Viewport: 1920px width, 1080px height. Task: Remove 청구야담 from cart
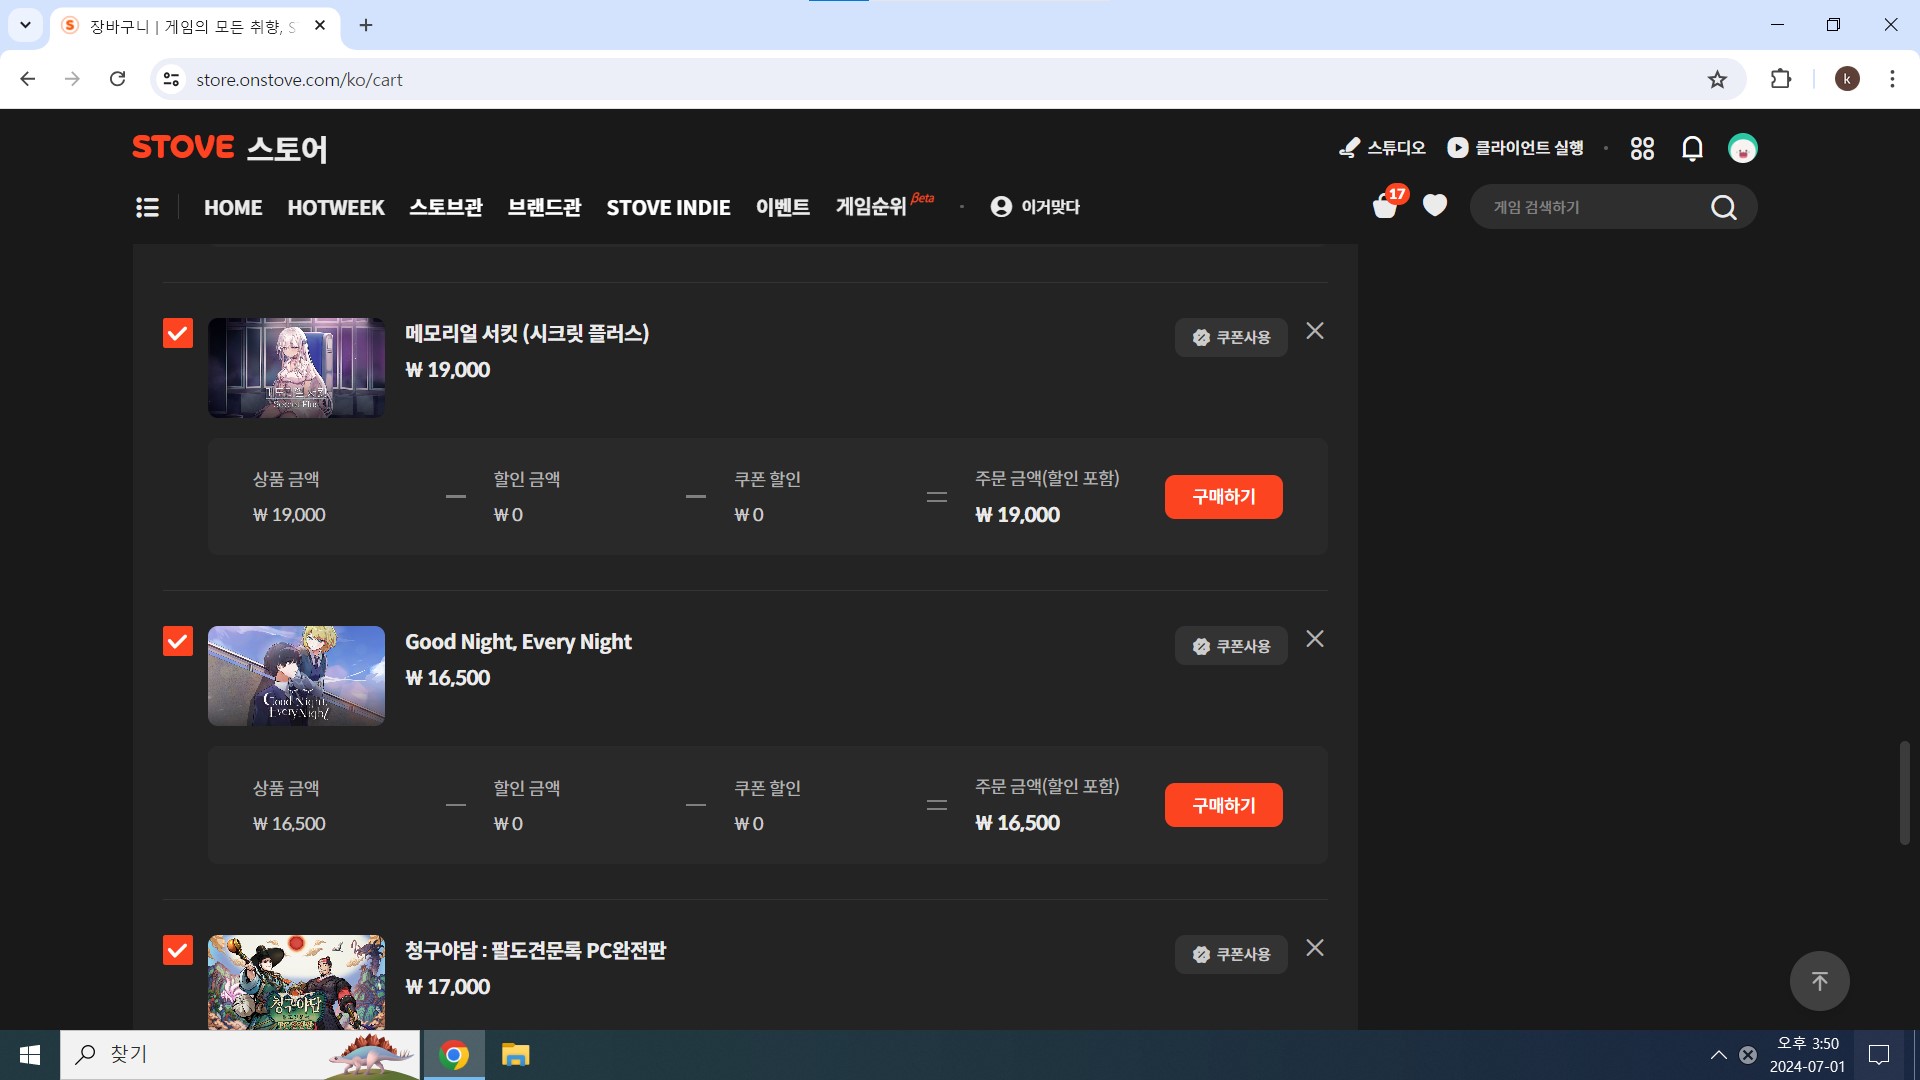coord(1315,948)
